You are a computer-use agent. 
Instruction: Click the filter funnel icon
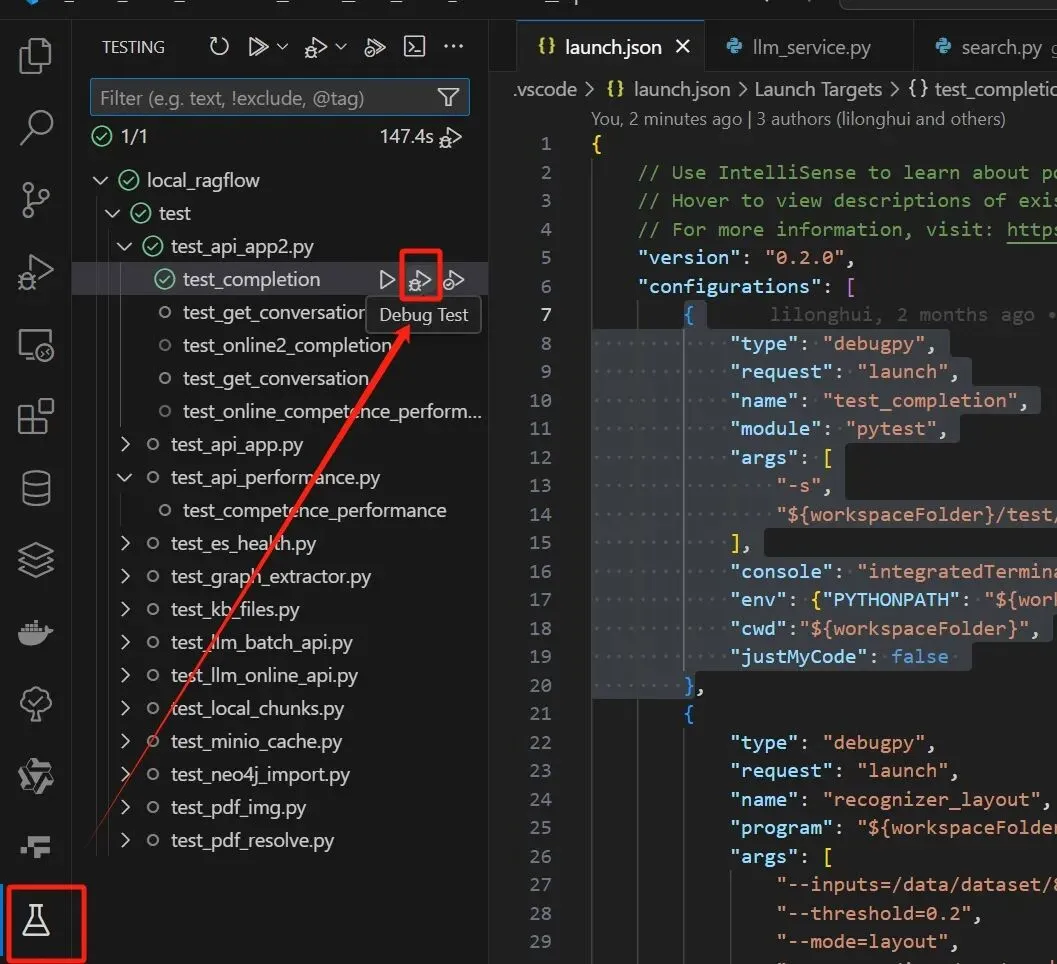coord(448,98)
